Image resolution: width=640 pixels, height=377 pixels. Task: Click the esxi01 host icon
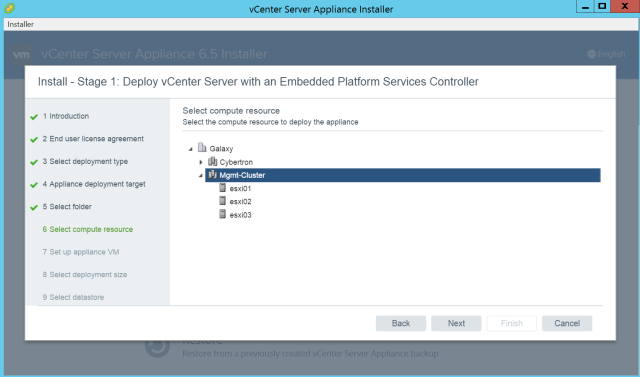click(x=222, y=188)
